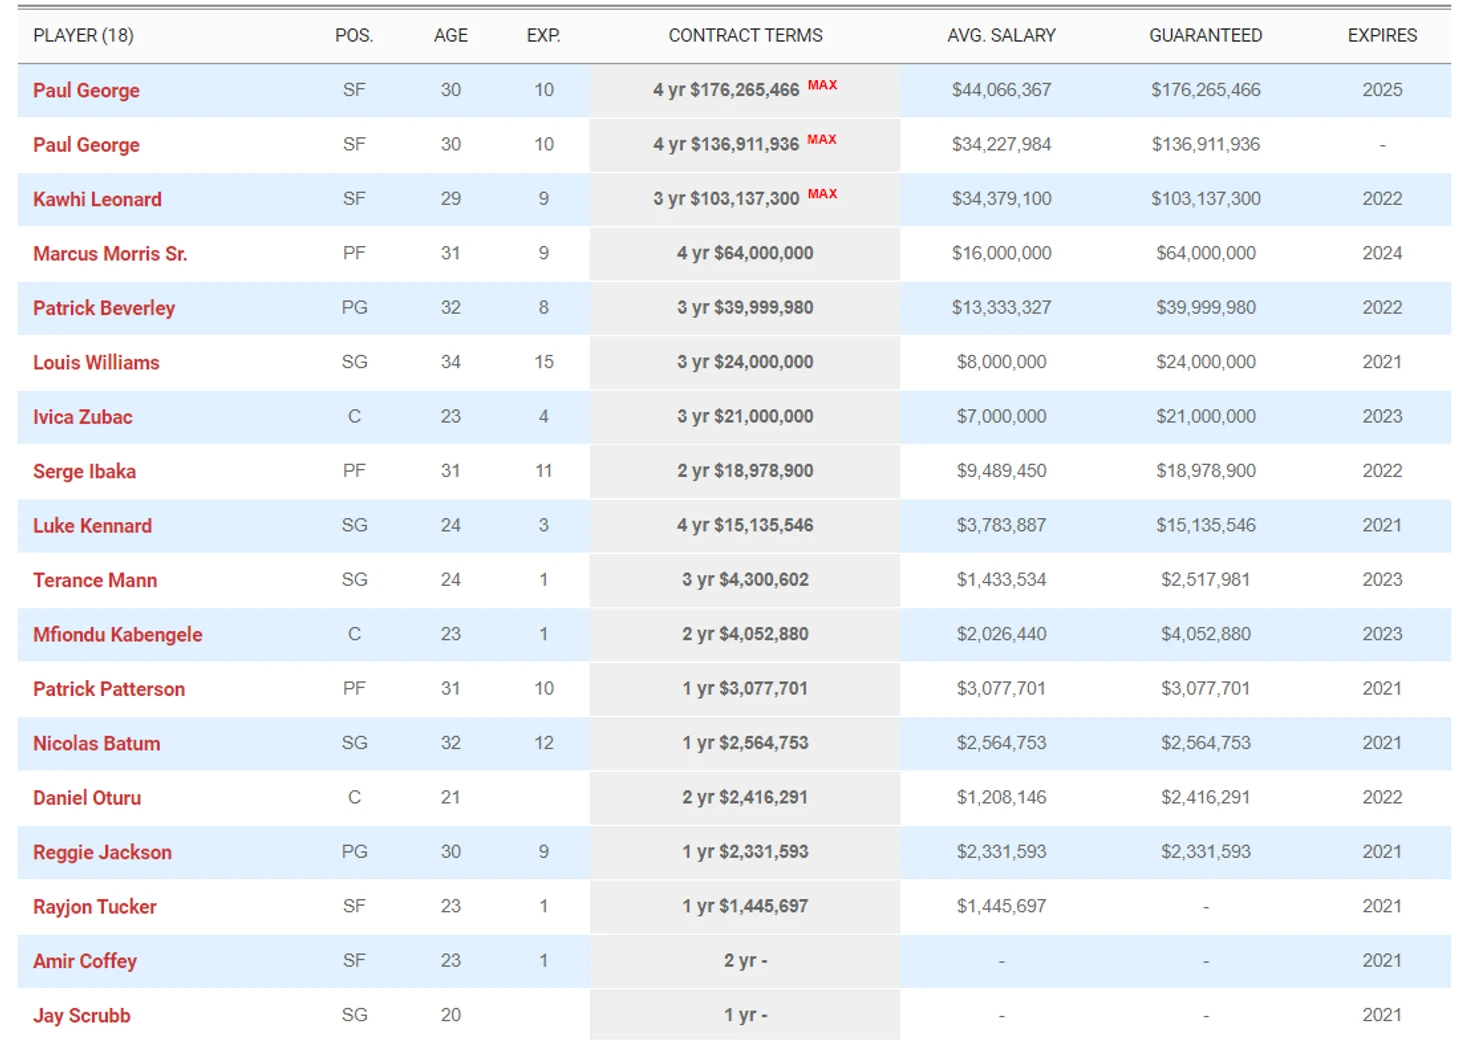This screenshot has width=1460, height=1057.
Task: Click 4 yr $64,000,000 contract cell
Action: [745, 254]
